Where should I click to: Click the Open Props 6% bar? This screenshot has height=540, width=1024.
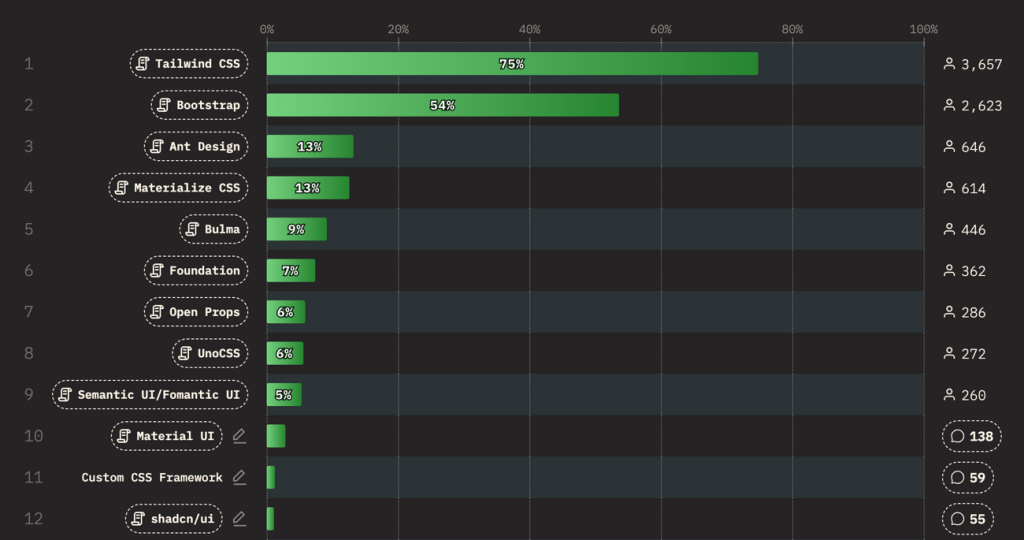286,312
